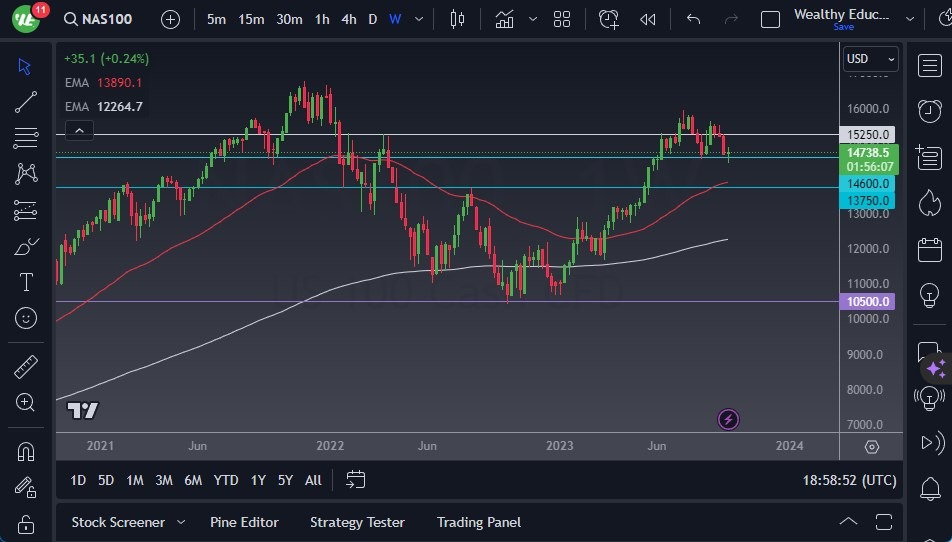Open the emoji icons tool

pyautogui.click(x=26, y=318)
